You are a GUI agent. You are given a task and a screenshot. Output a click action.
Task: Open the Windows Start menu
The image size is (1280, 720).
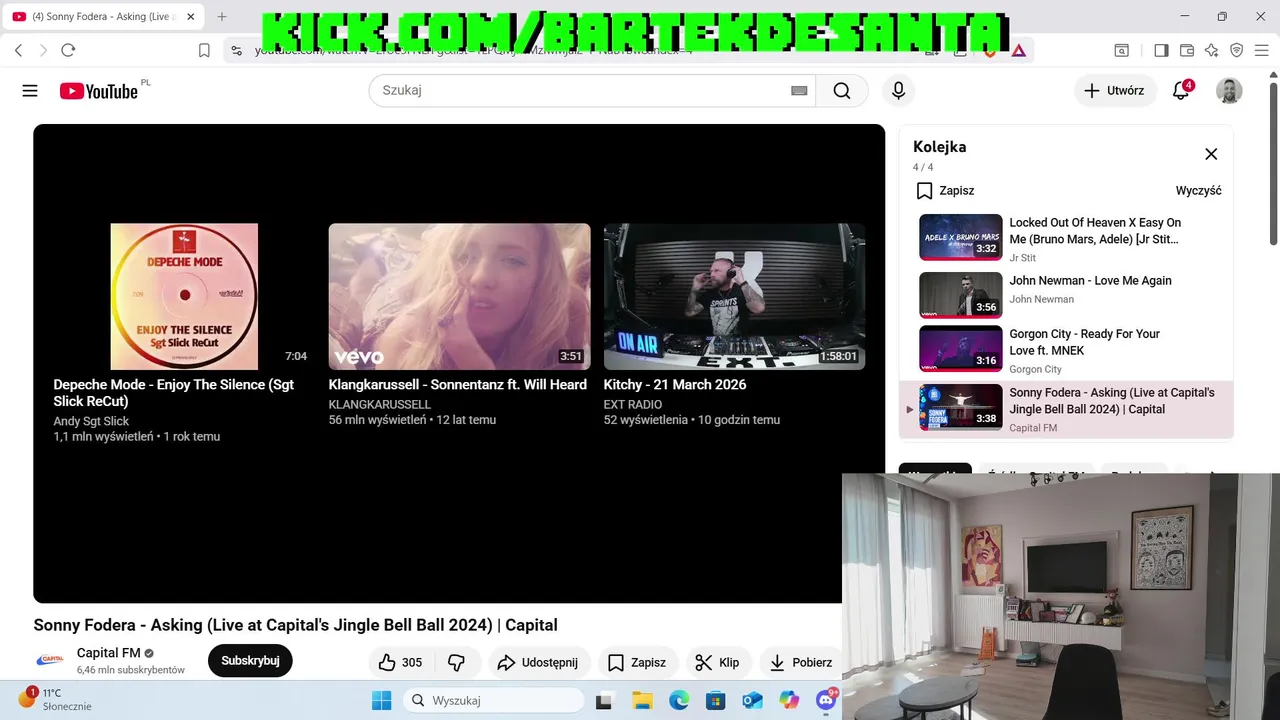(381, 700)
